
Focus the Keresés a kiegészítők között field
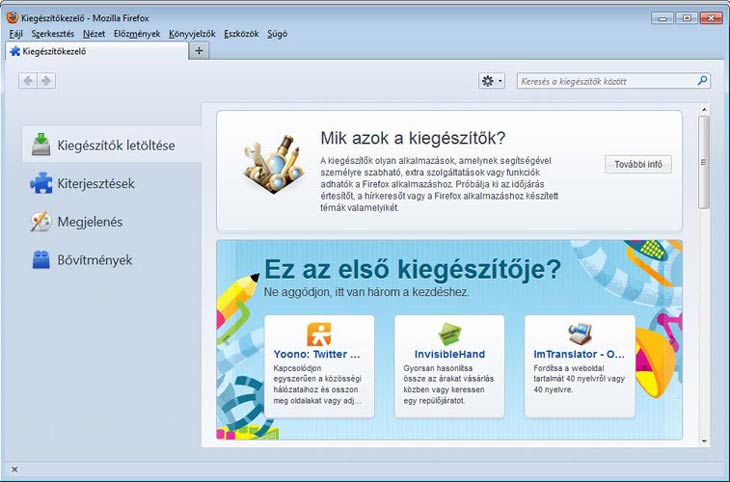[614, 81]
